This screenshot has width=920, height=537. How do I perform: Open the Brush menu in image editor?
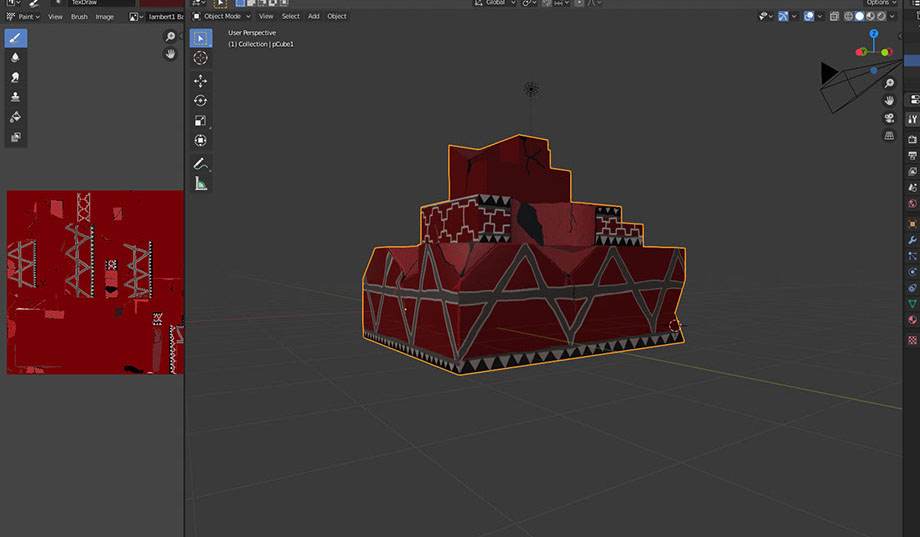click(x=79, y=16)
